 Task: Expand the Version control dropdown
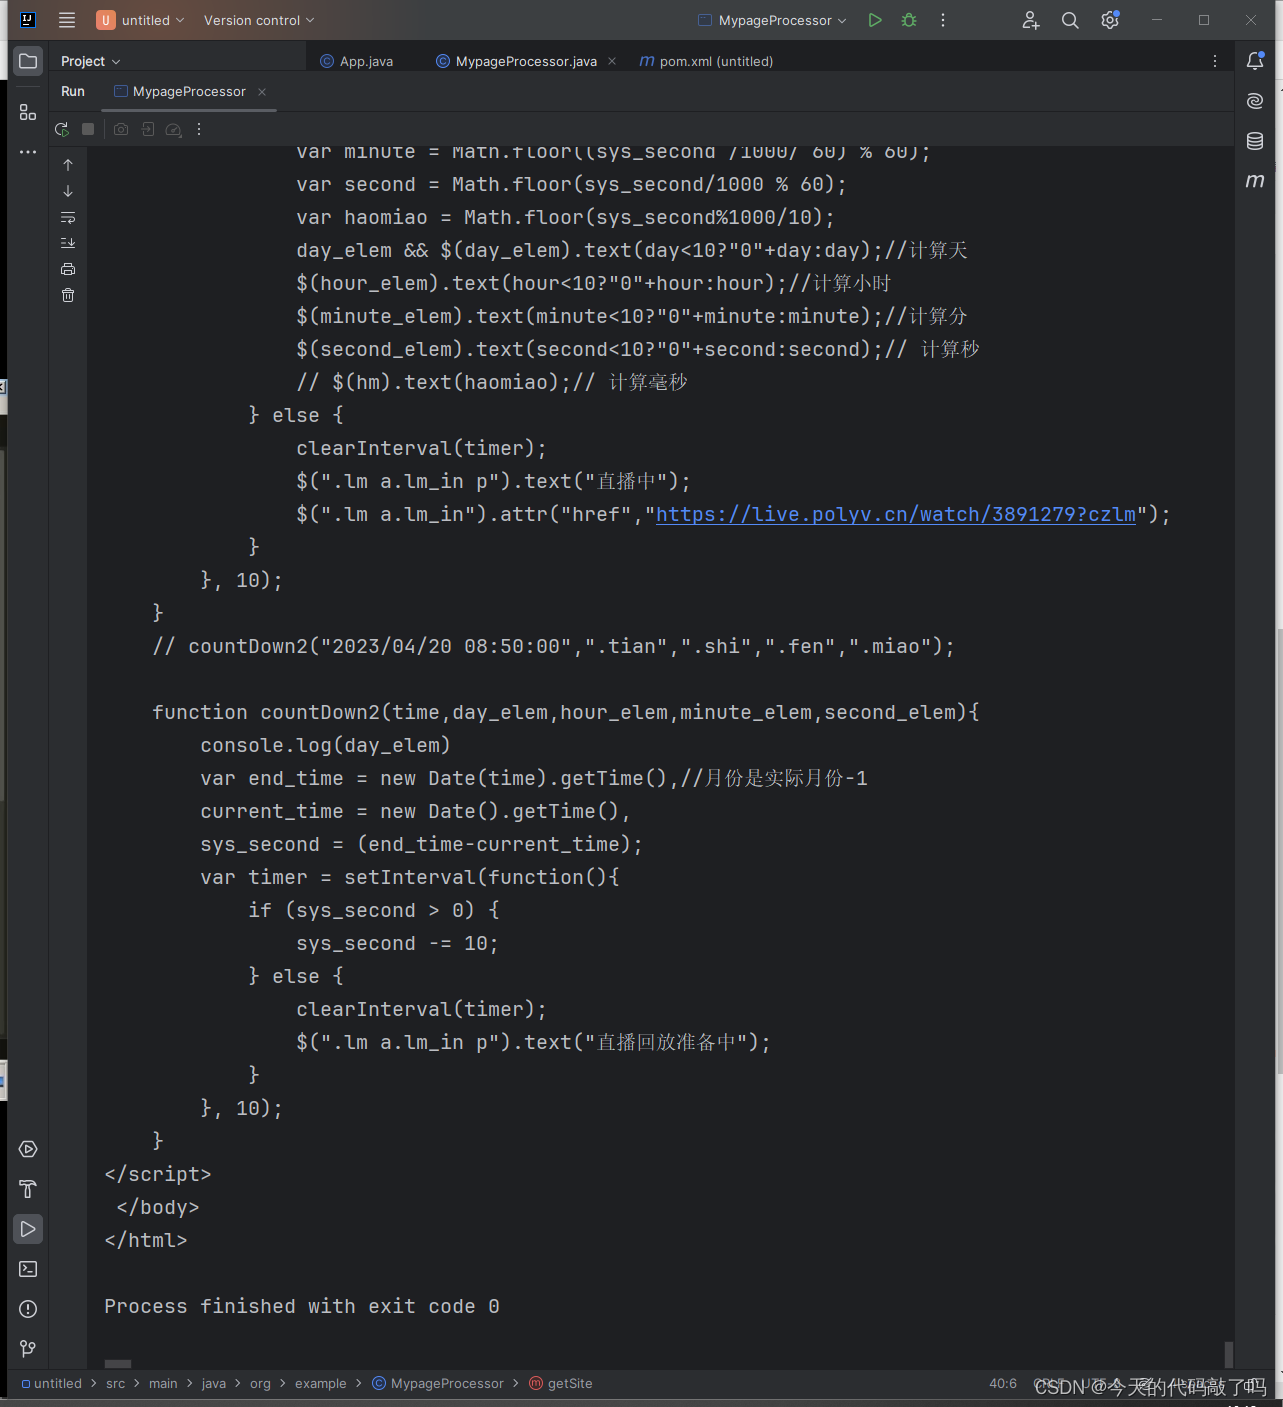tap(259, 20)
